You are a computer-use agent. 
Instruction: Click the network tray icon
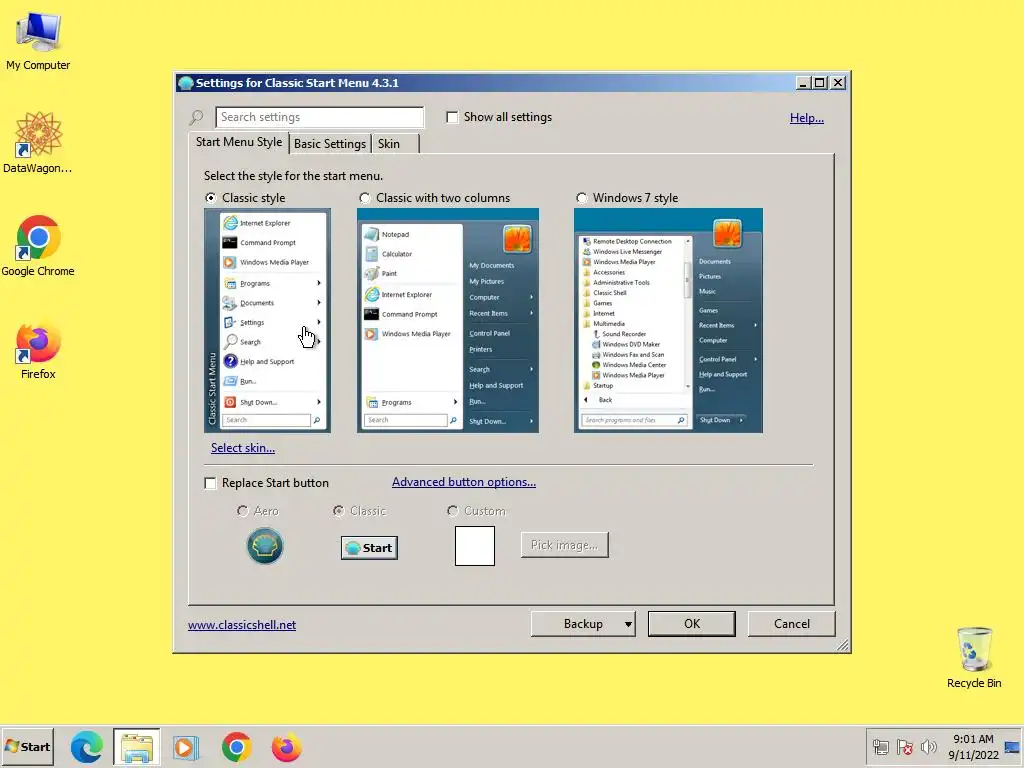(x=881, y=746)
